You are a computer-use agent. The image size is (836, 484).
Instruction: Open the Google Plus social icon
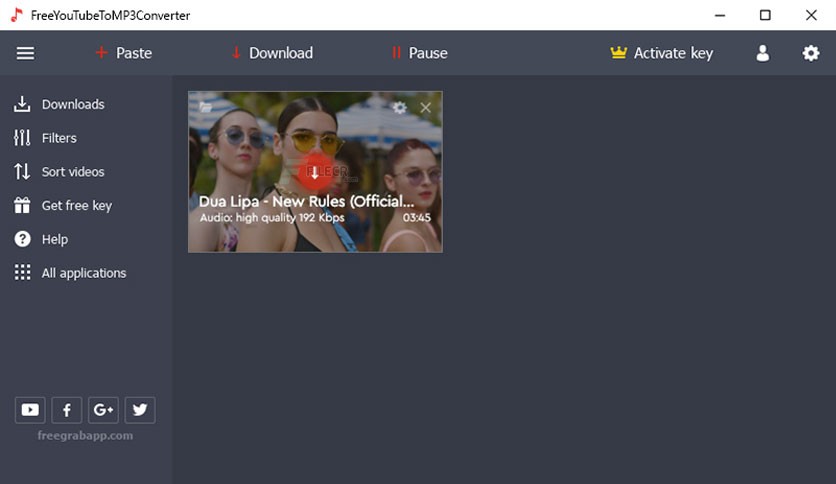(x=103, y=410)
